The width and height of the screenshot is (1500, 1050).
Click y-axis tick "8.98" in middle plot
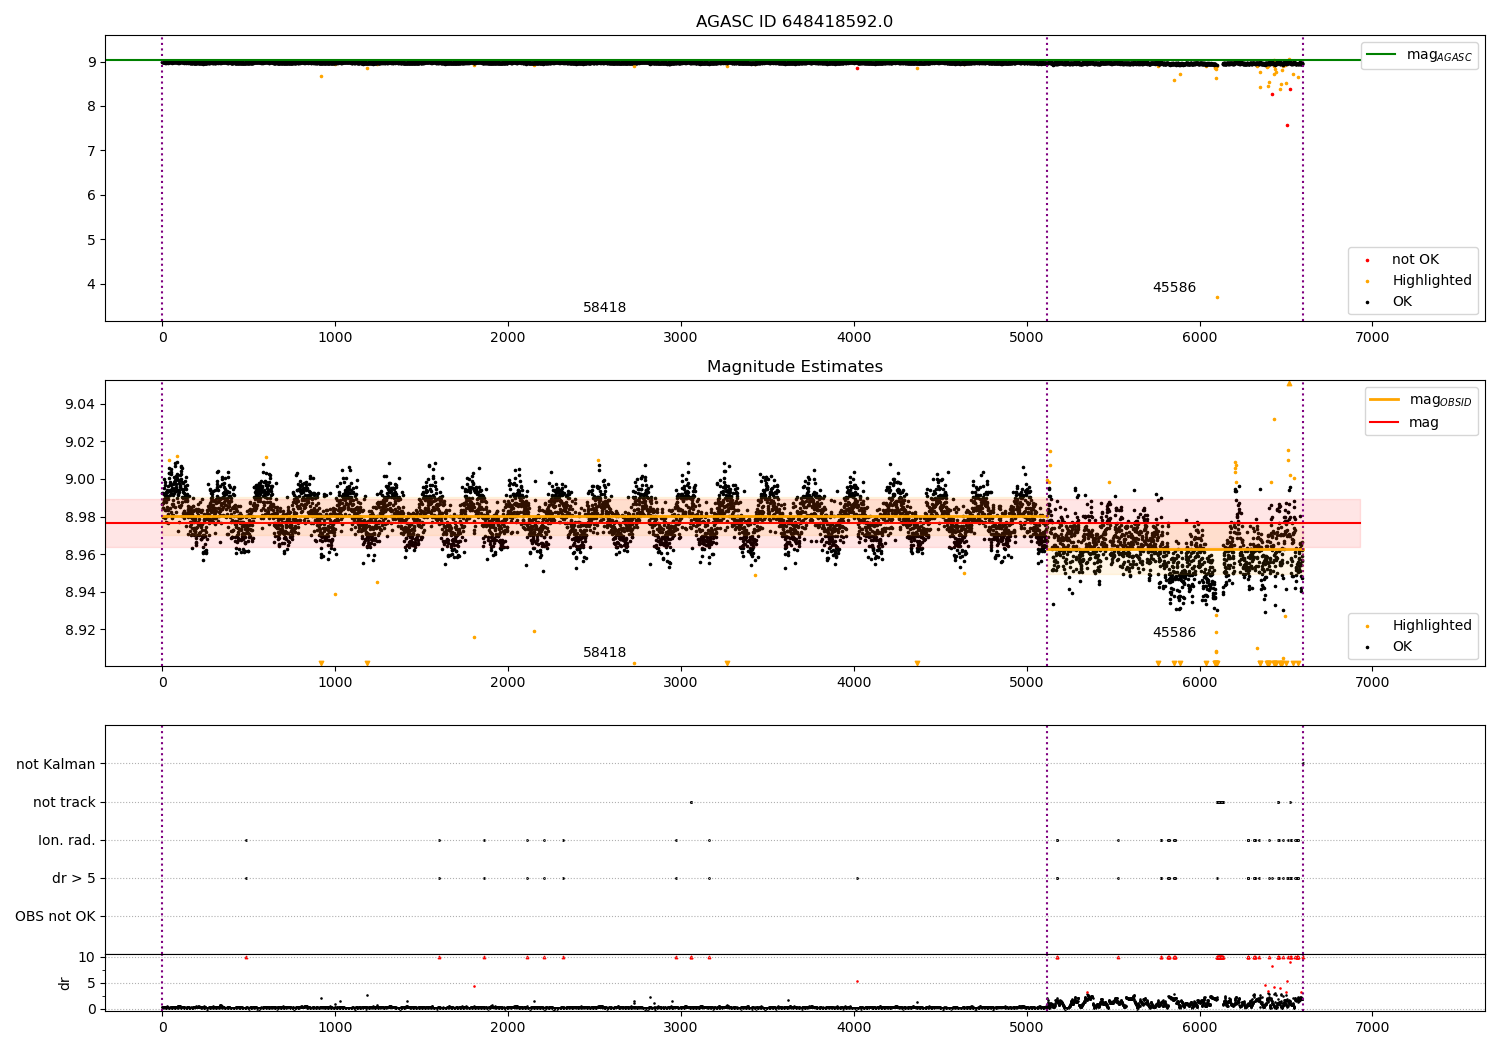pos(81,517)
